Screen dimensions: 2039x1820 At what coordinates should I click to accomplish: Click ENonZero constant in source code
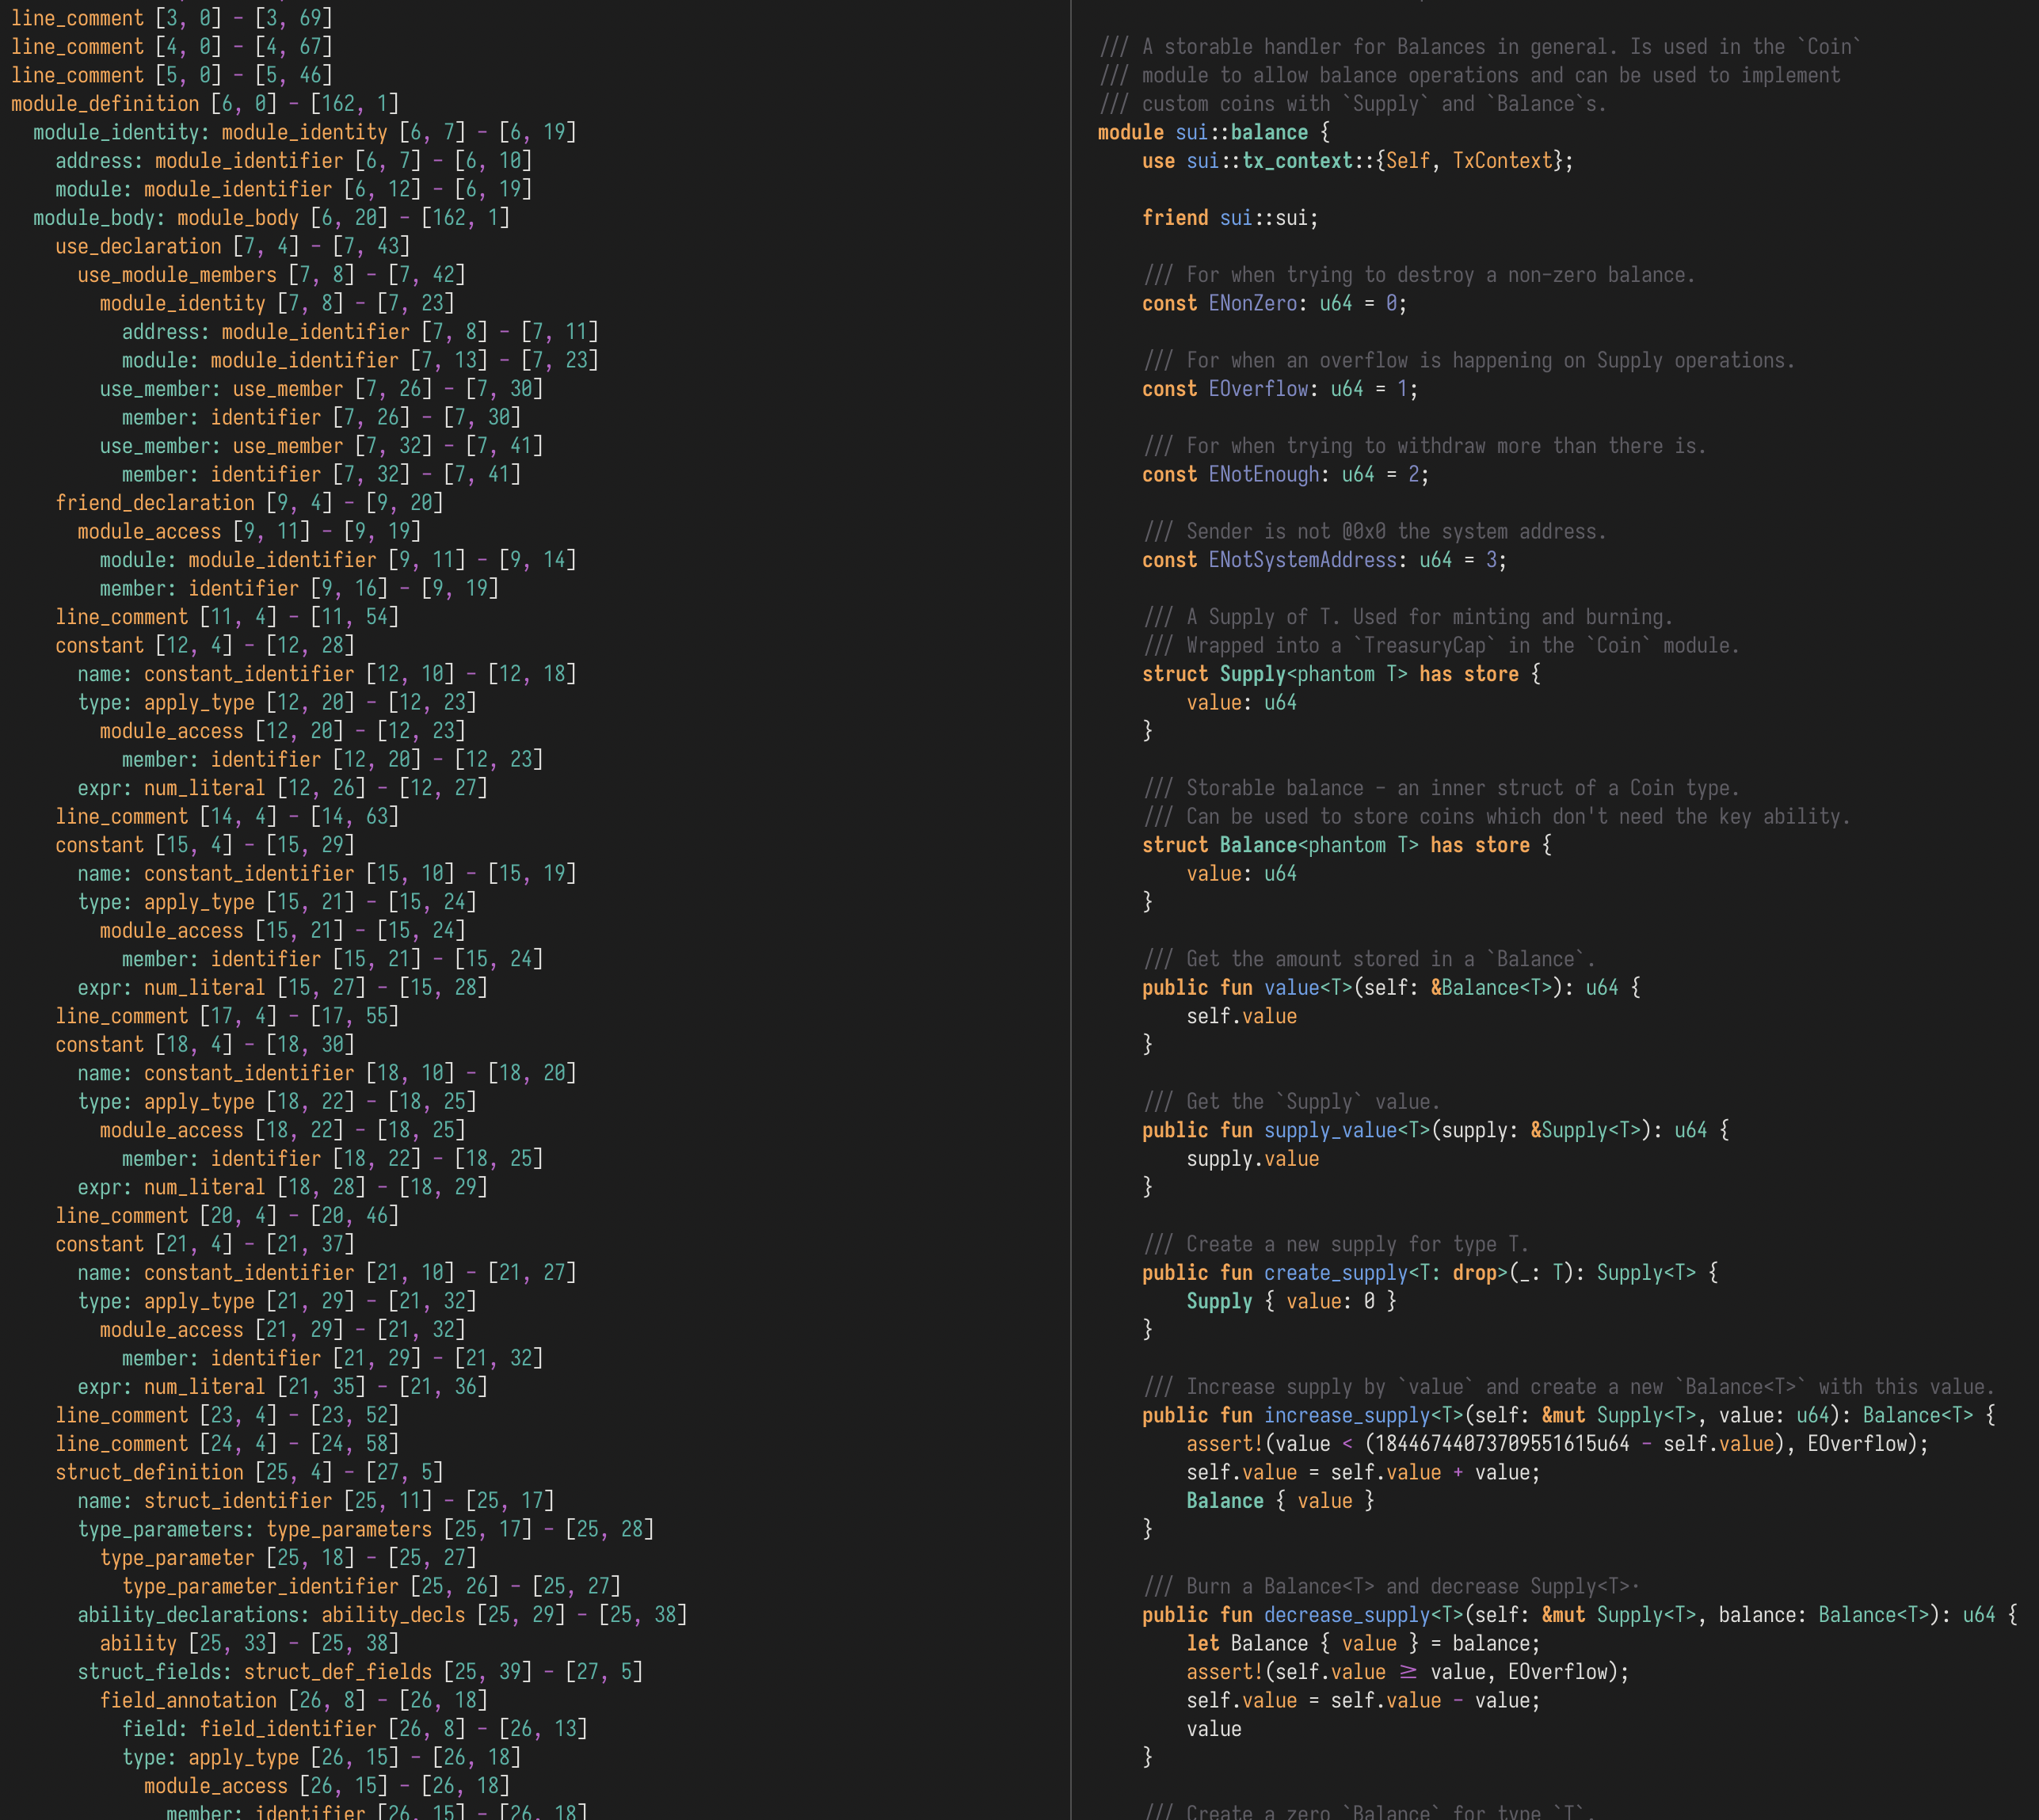1252,304
